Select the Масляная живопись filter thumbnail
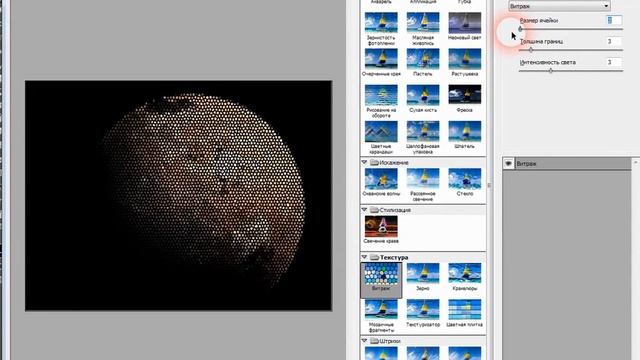The image size is (640, 360). click(x=423, y=22)
